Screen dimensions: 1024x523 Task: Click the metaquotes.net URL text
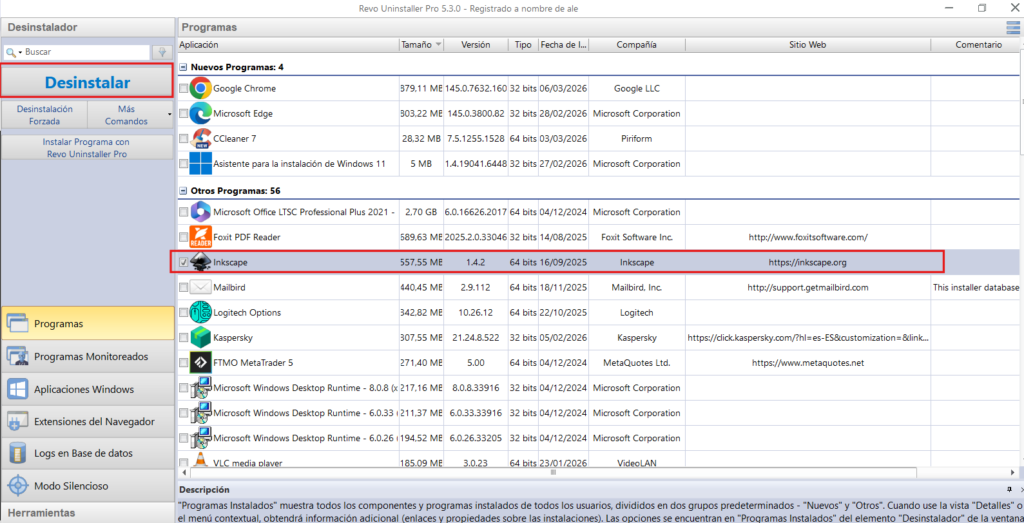tap(808, 362)
